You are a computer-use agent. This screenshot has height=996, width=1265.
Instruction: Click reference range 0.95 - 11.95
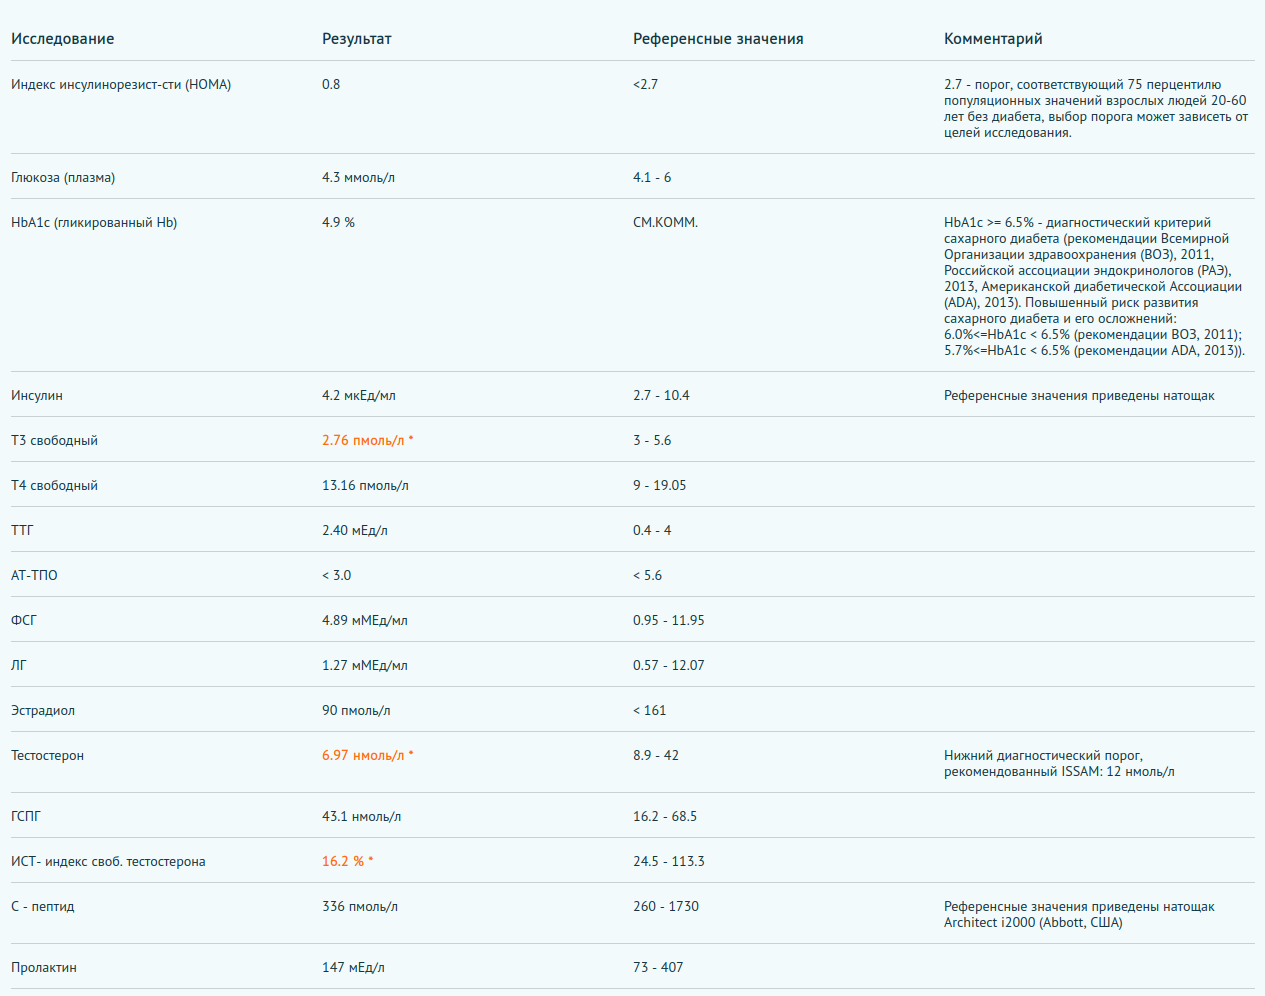click(x=668, y=621)
